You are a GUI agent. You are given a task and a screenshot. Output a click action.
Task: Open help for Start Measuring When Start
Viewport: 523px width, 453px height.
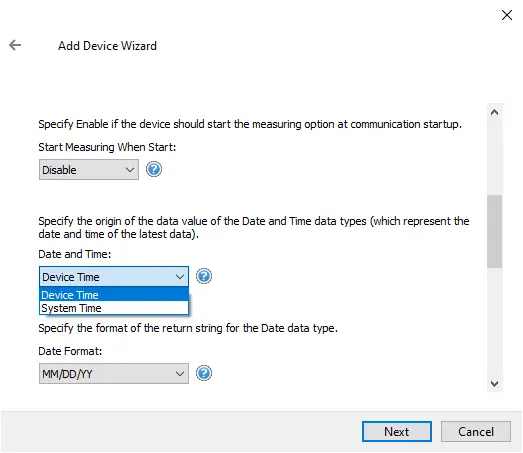click(x=154, y=169)
